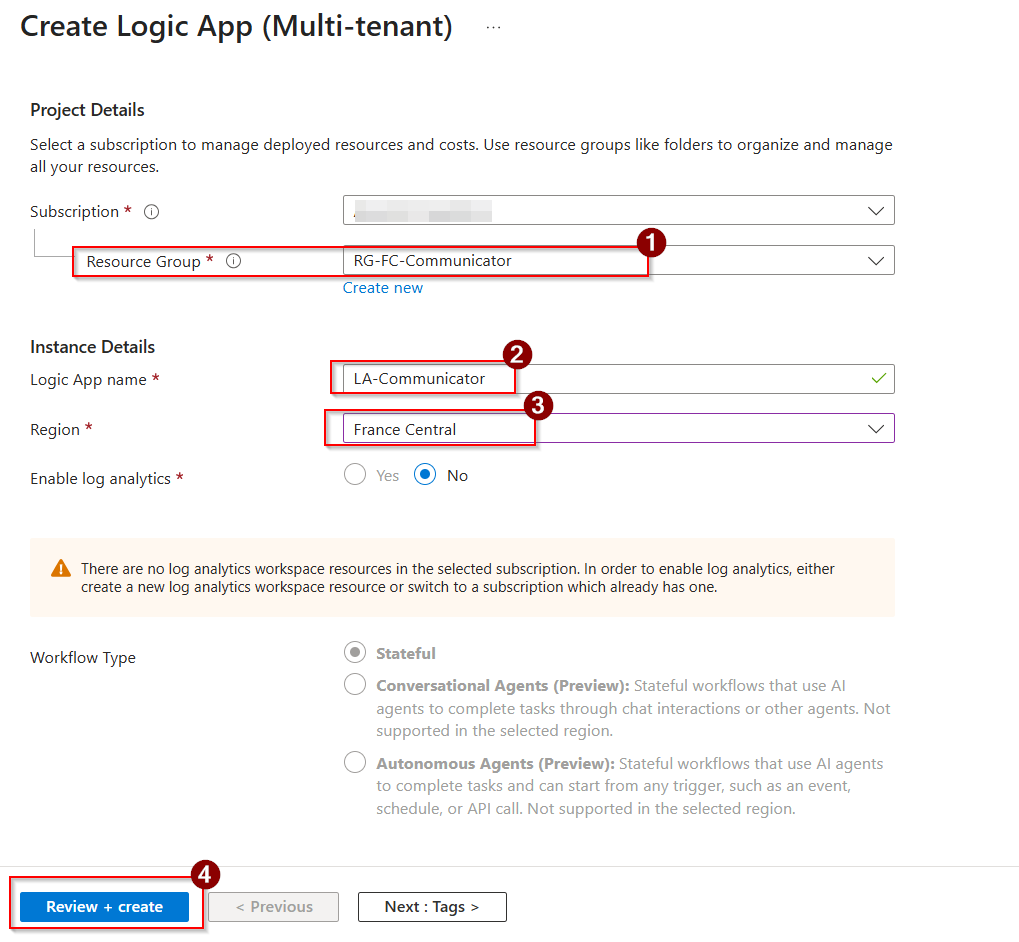
Task: Select Yes for Enable log analytics
Action: pyautogui.click(x=355, y=476)
